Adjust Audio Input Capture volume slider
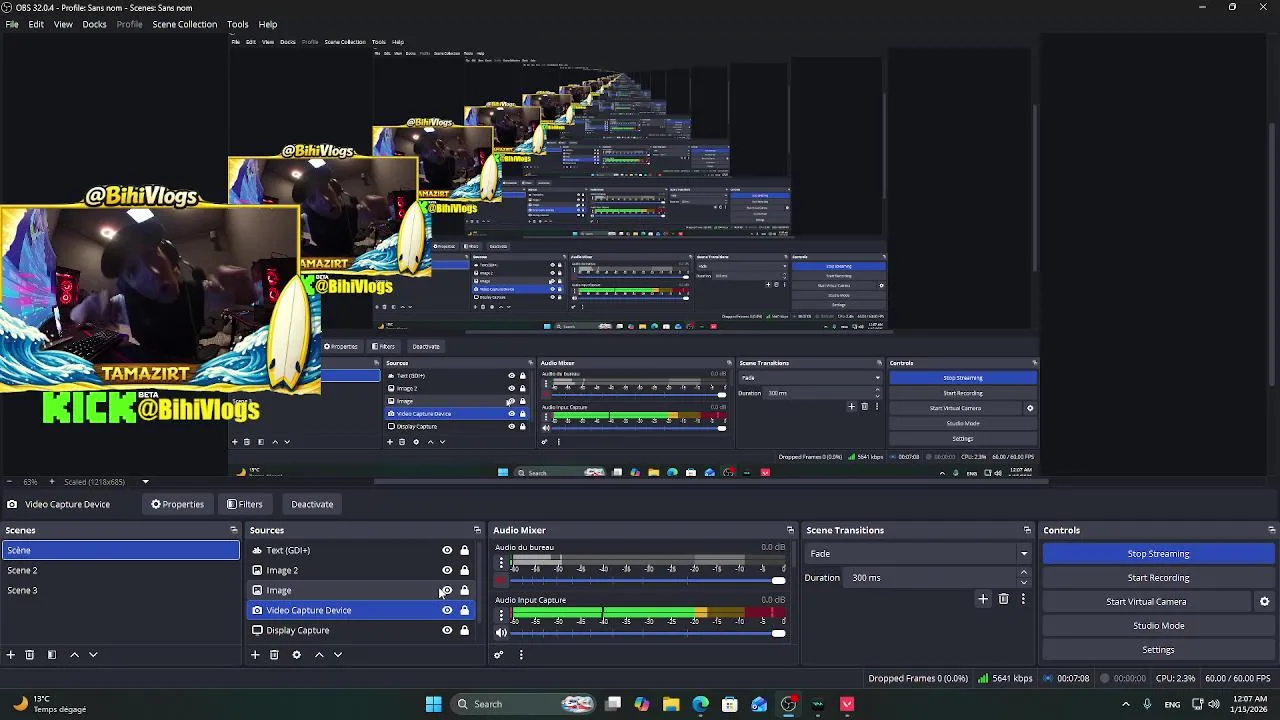1280x720 pixels. tap(648, 633)
